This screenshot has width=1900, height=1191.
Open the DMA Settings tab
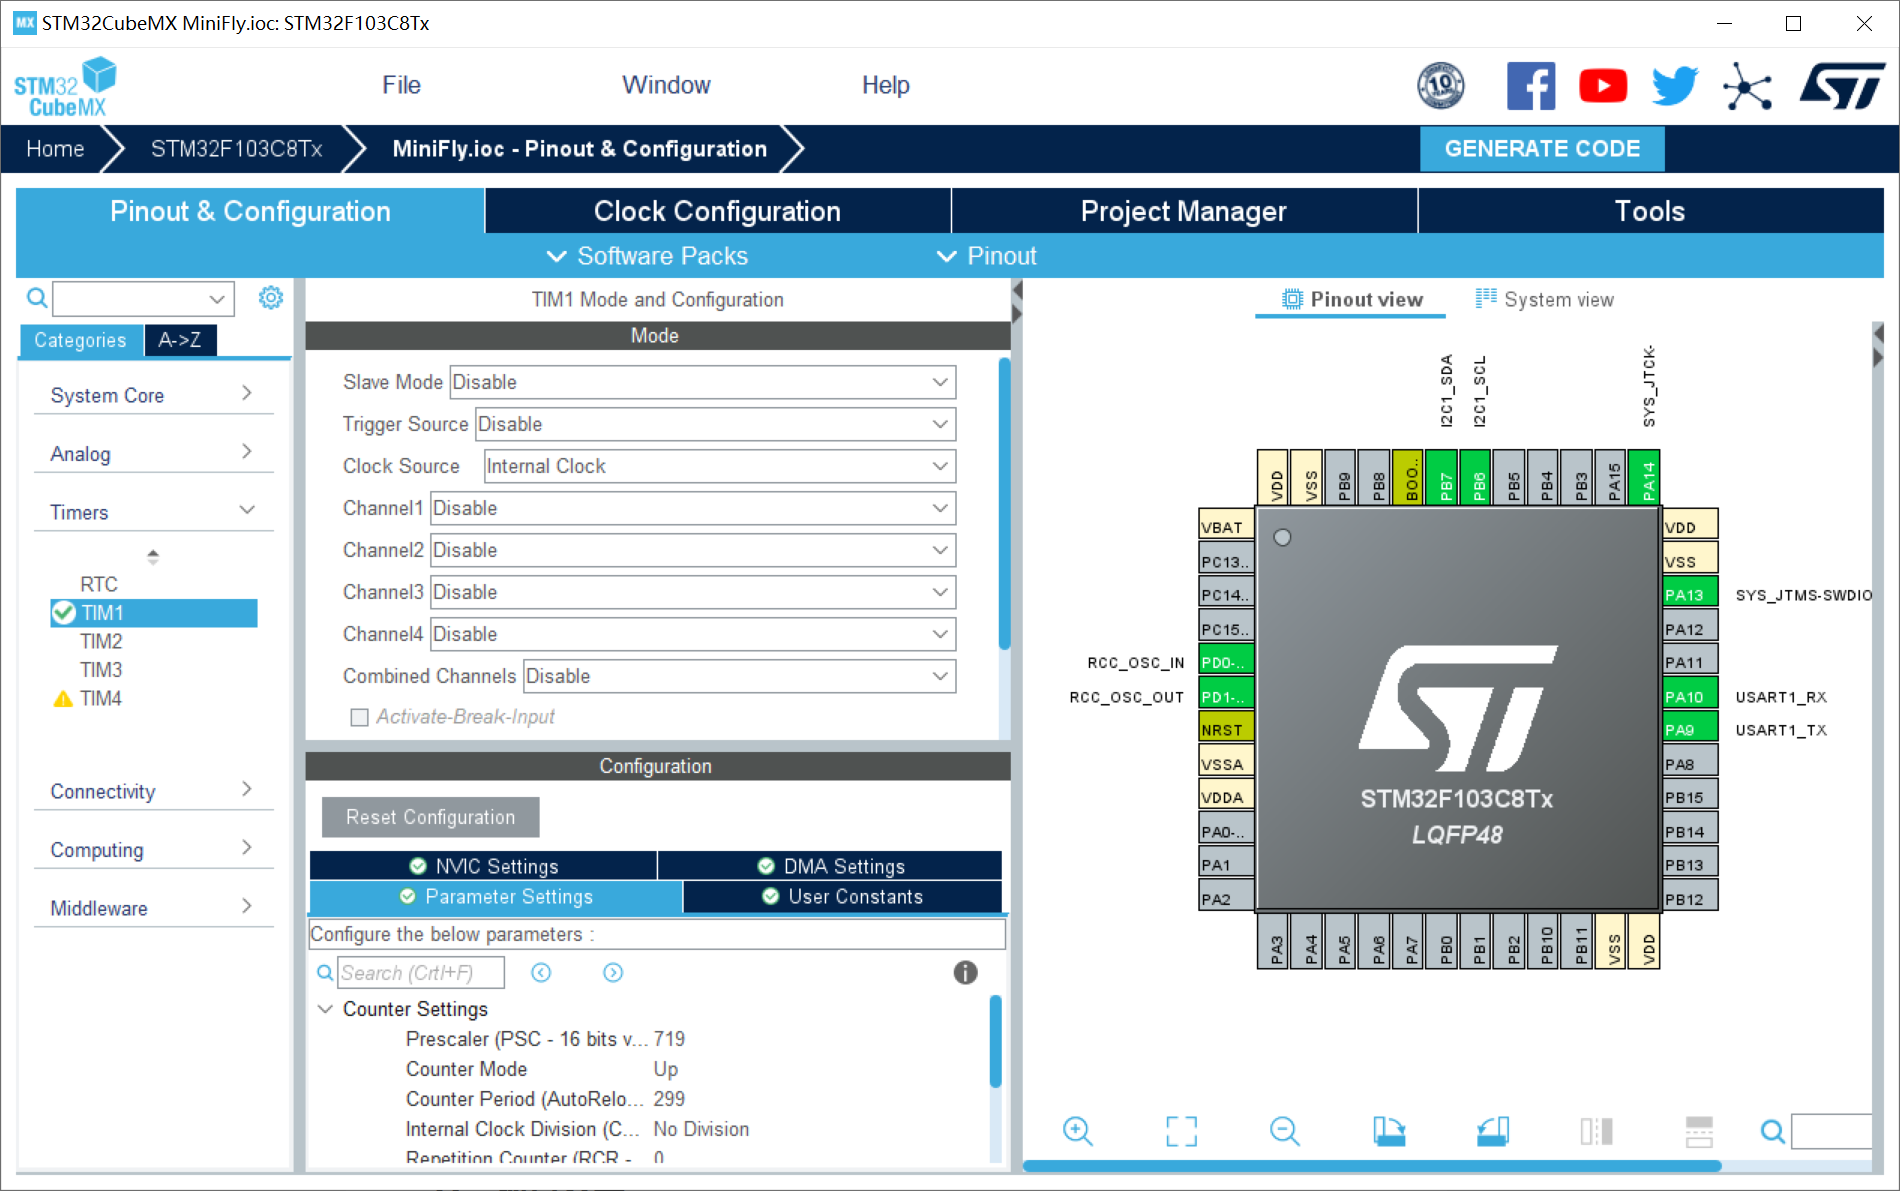click(830, 866)
